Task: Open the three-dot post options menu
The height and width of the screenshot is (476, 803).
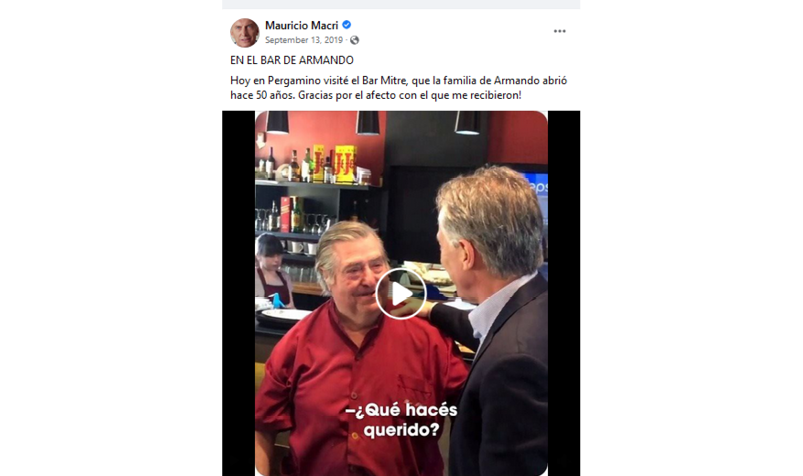Action: click(x=559, y=31)
